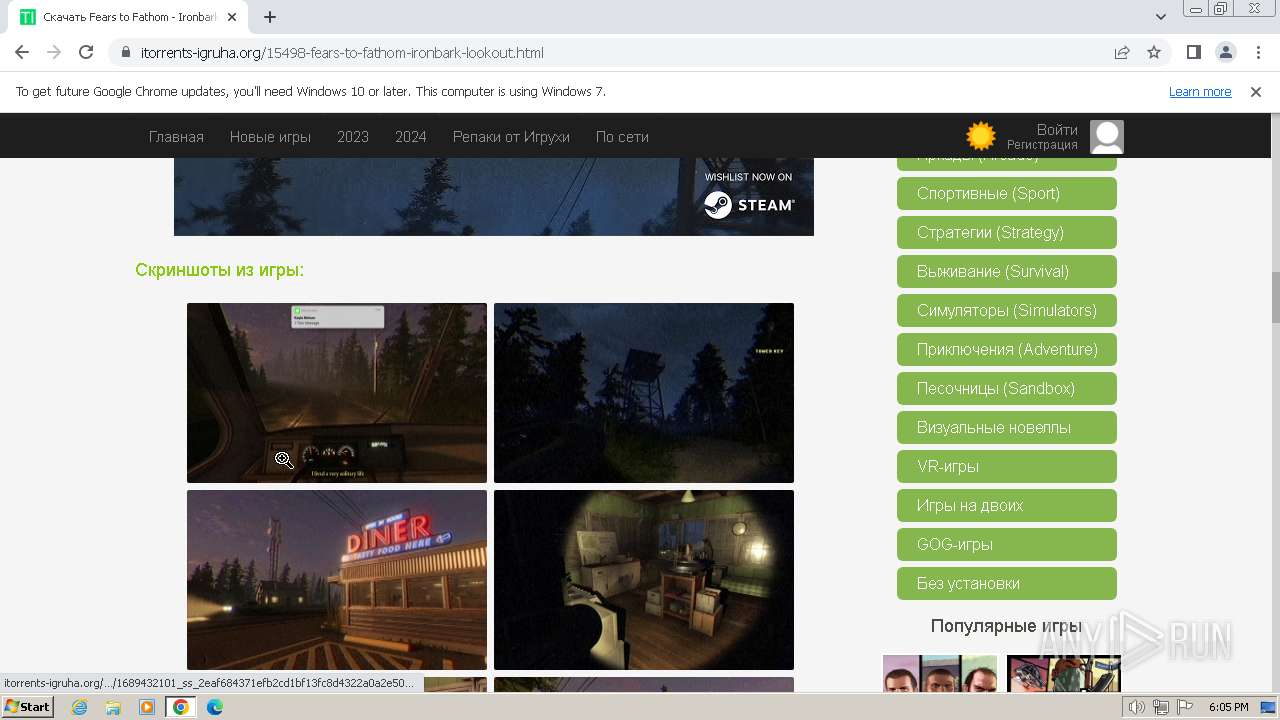Select Симуляторы (Simulators) category

click(x=1007, y=310)
